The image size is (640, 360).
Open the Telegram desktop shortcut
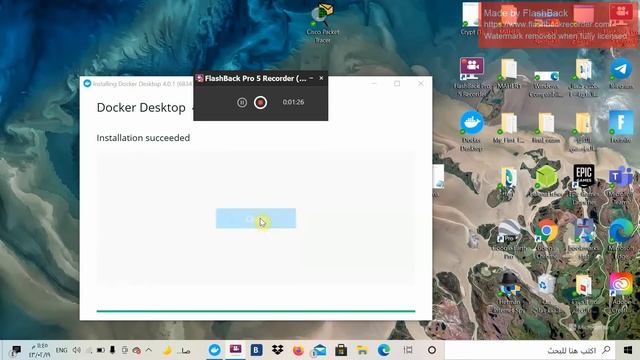pos(621,73)
